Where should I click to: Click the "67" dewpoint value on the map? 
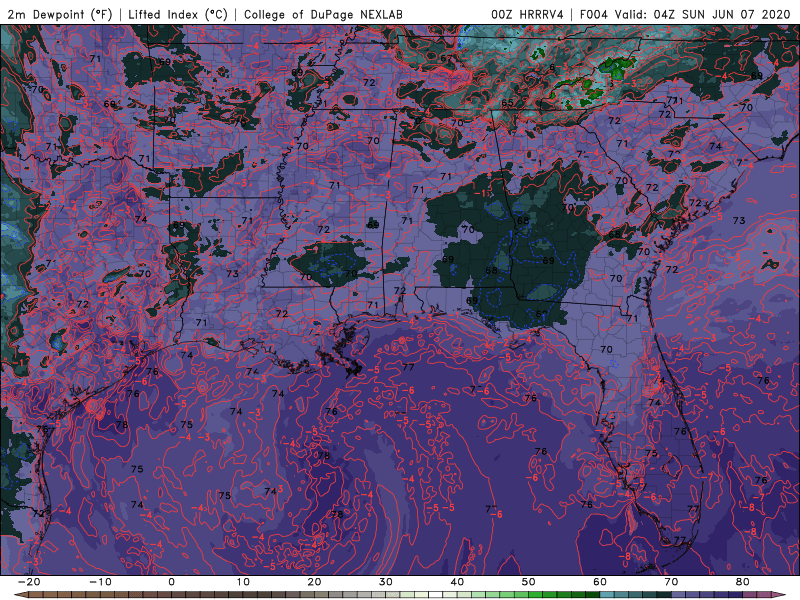(446, 58)
